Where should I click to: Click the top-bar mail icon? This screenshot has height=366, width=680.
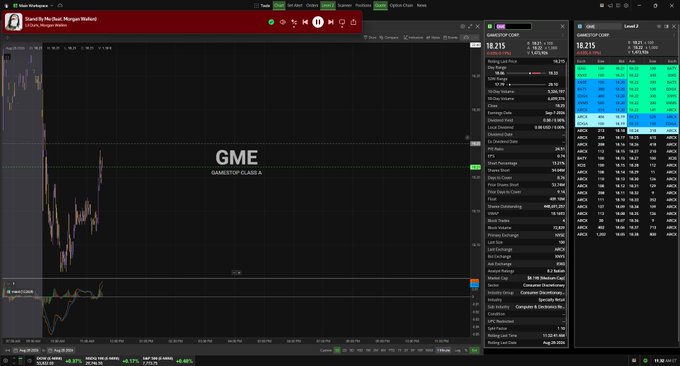point(602,6)
